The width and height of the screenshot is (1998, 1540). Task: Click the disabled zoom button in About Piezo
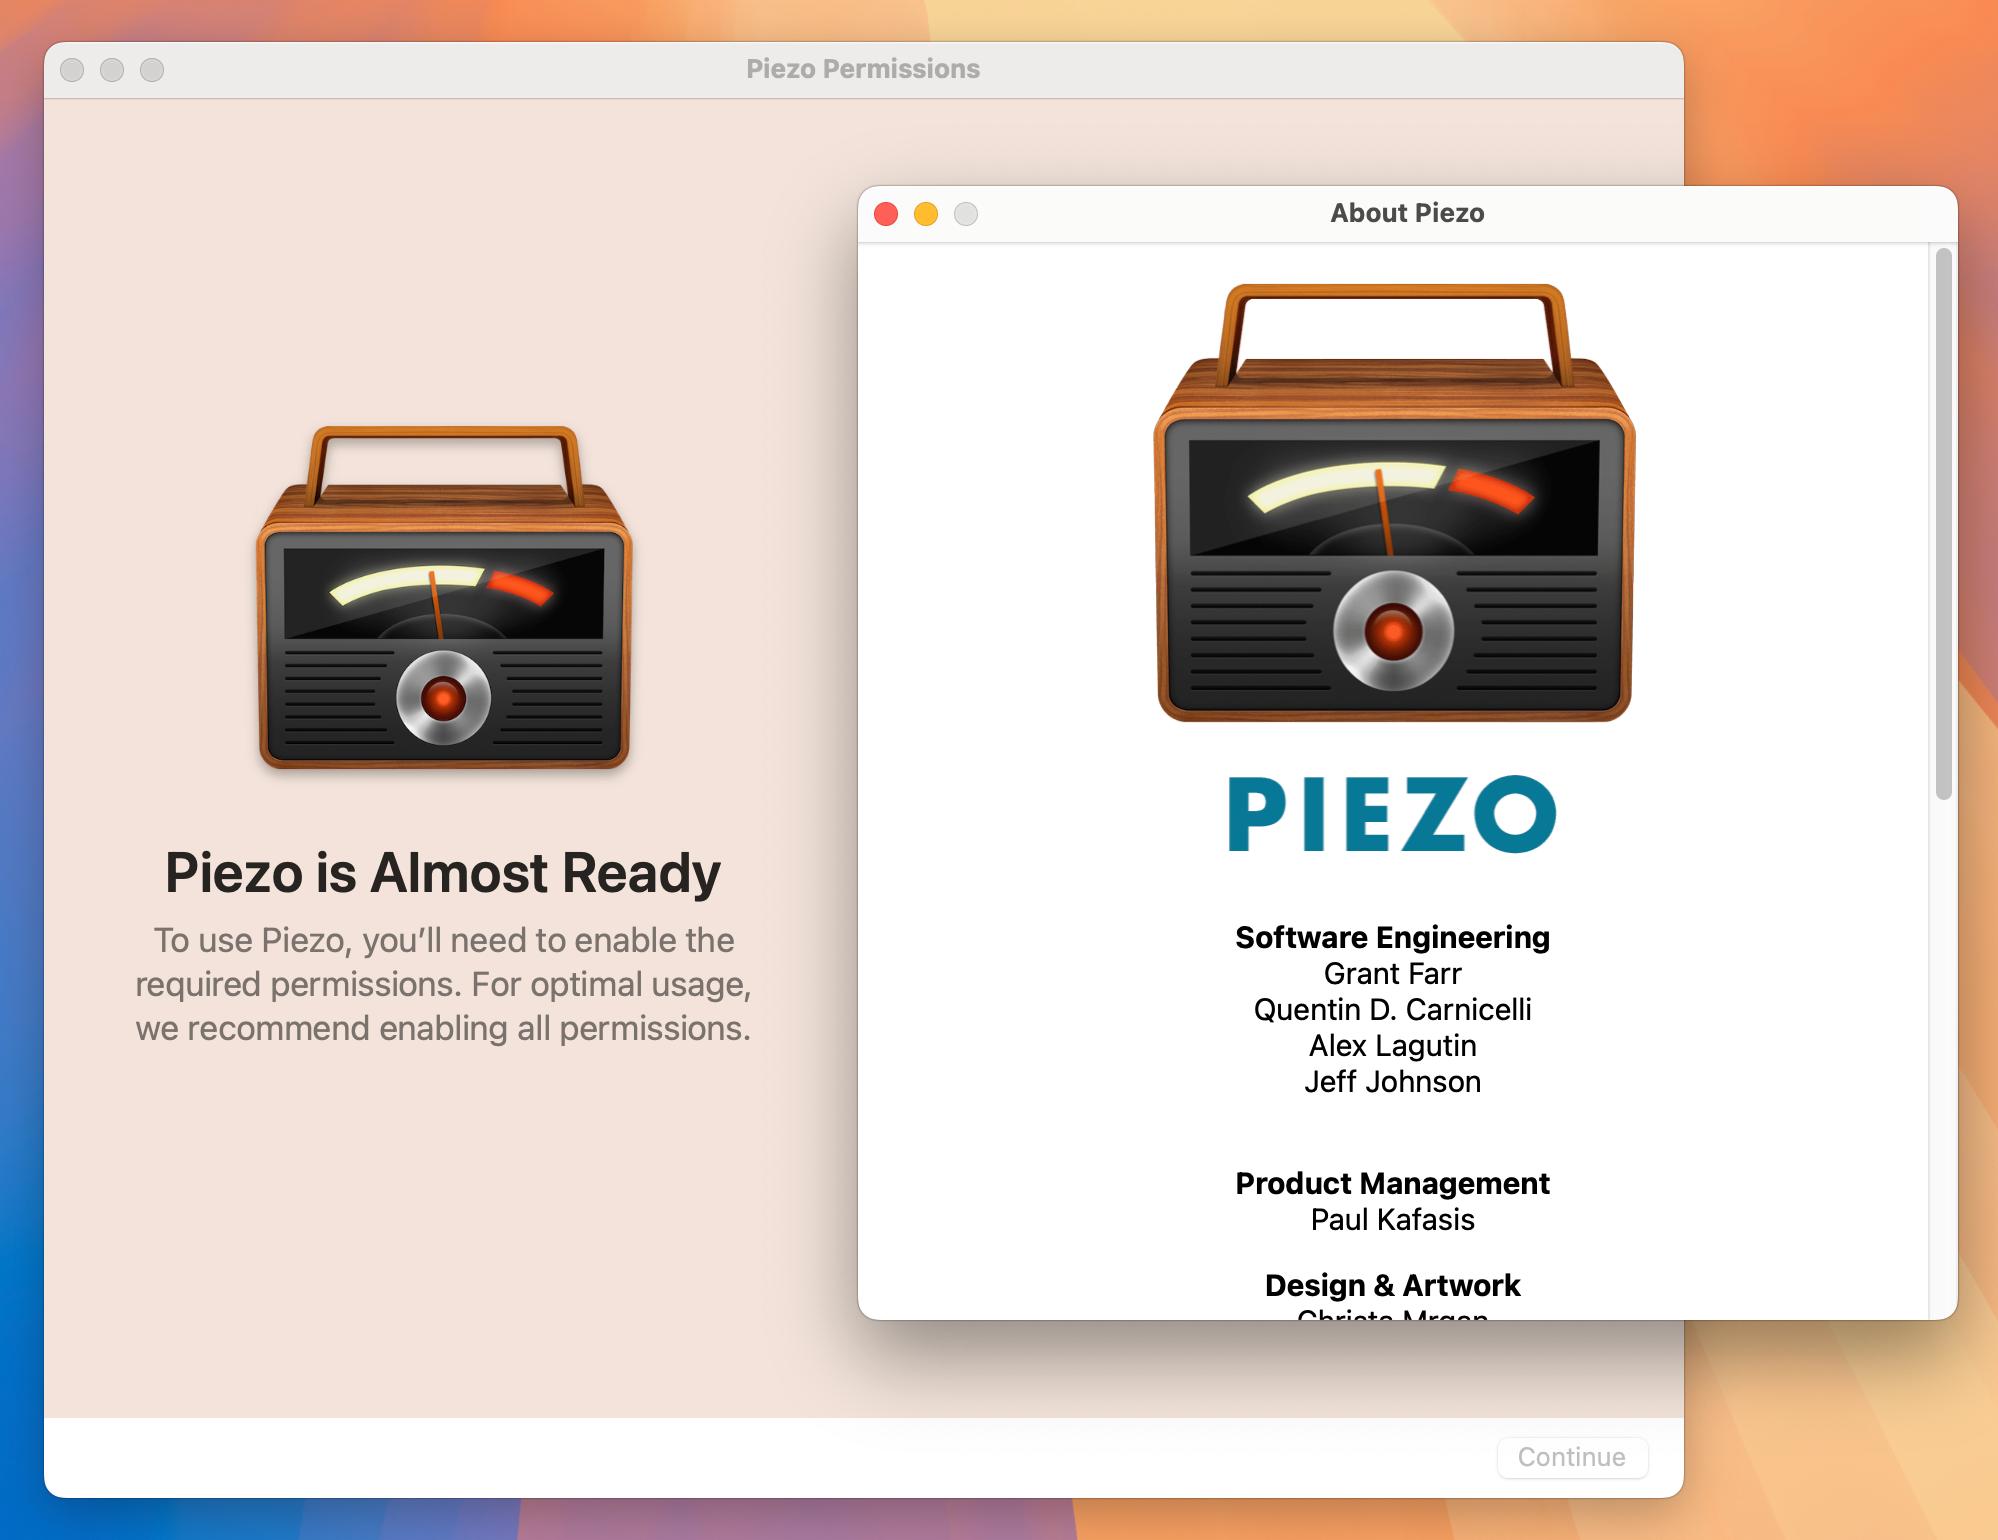(x=966, y=214)
